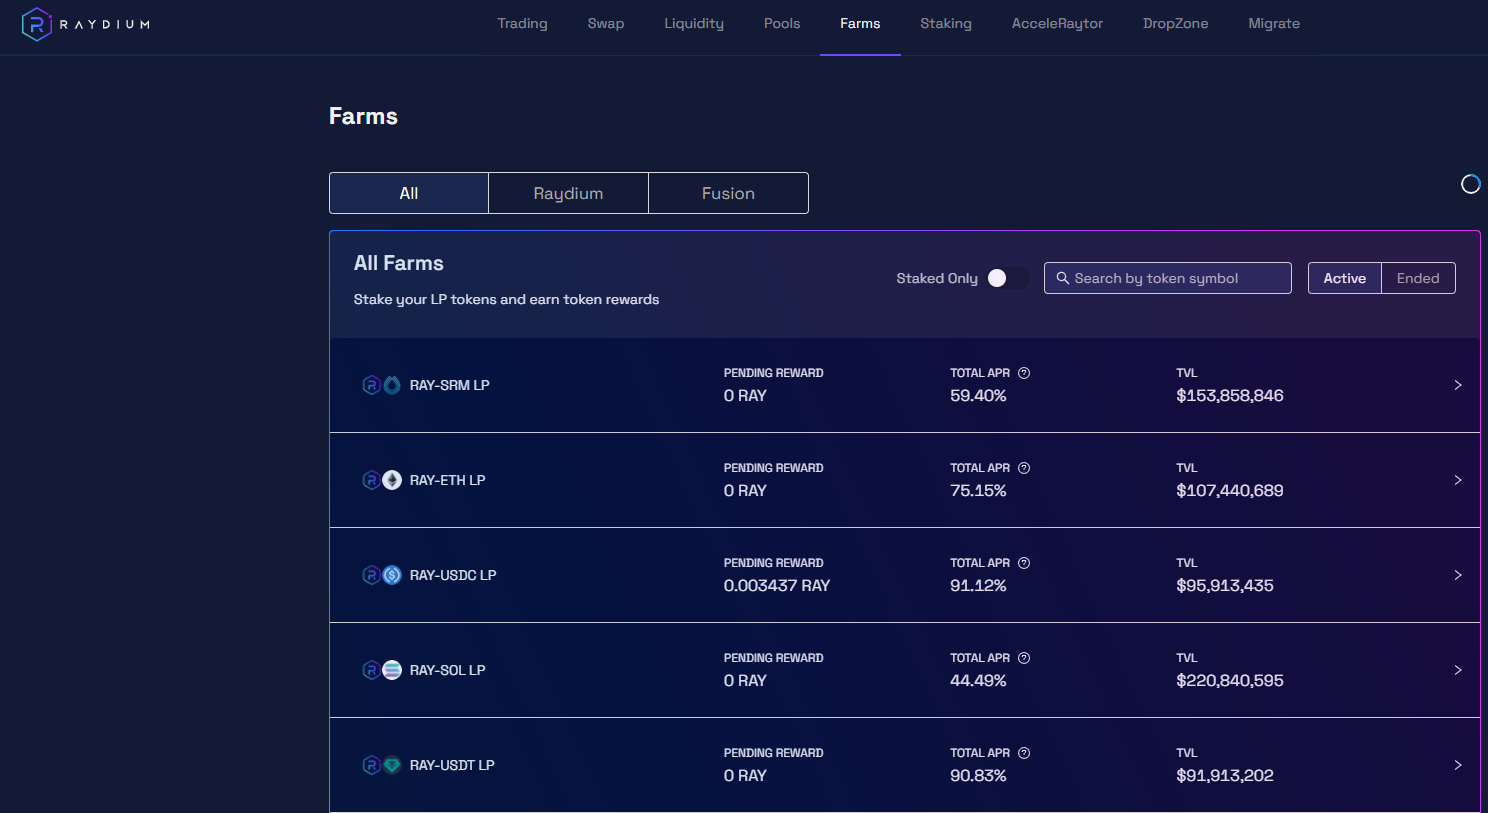
Task: Click the 59.40% total APR value
Action: (978, 396)
